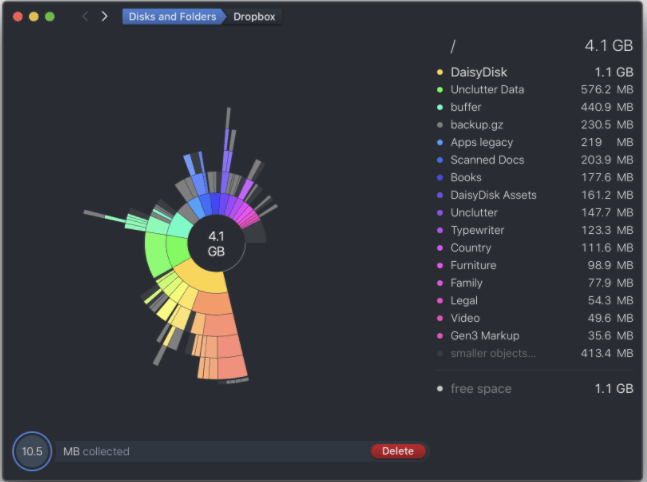Open the Disks and Folders breadcrumb
Image resolution: width=647 pixels, height=482 pixels.
pyautogui.click(x=172, y=17)
